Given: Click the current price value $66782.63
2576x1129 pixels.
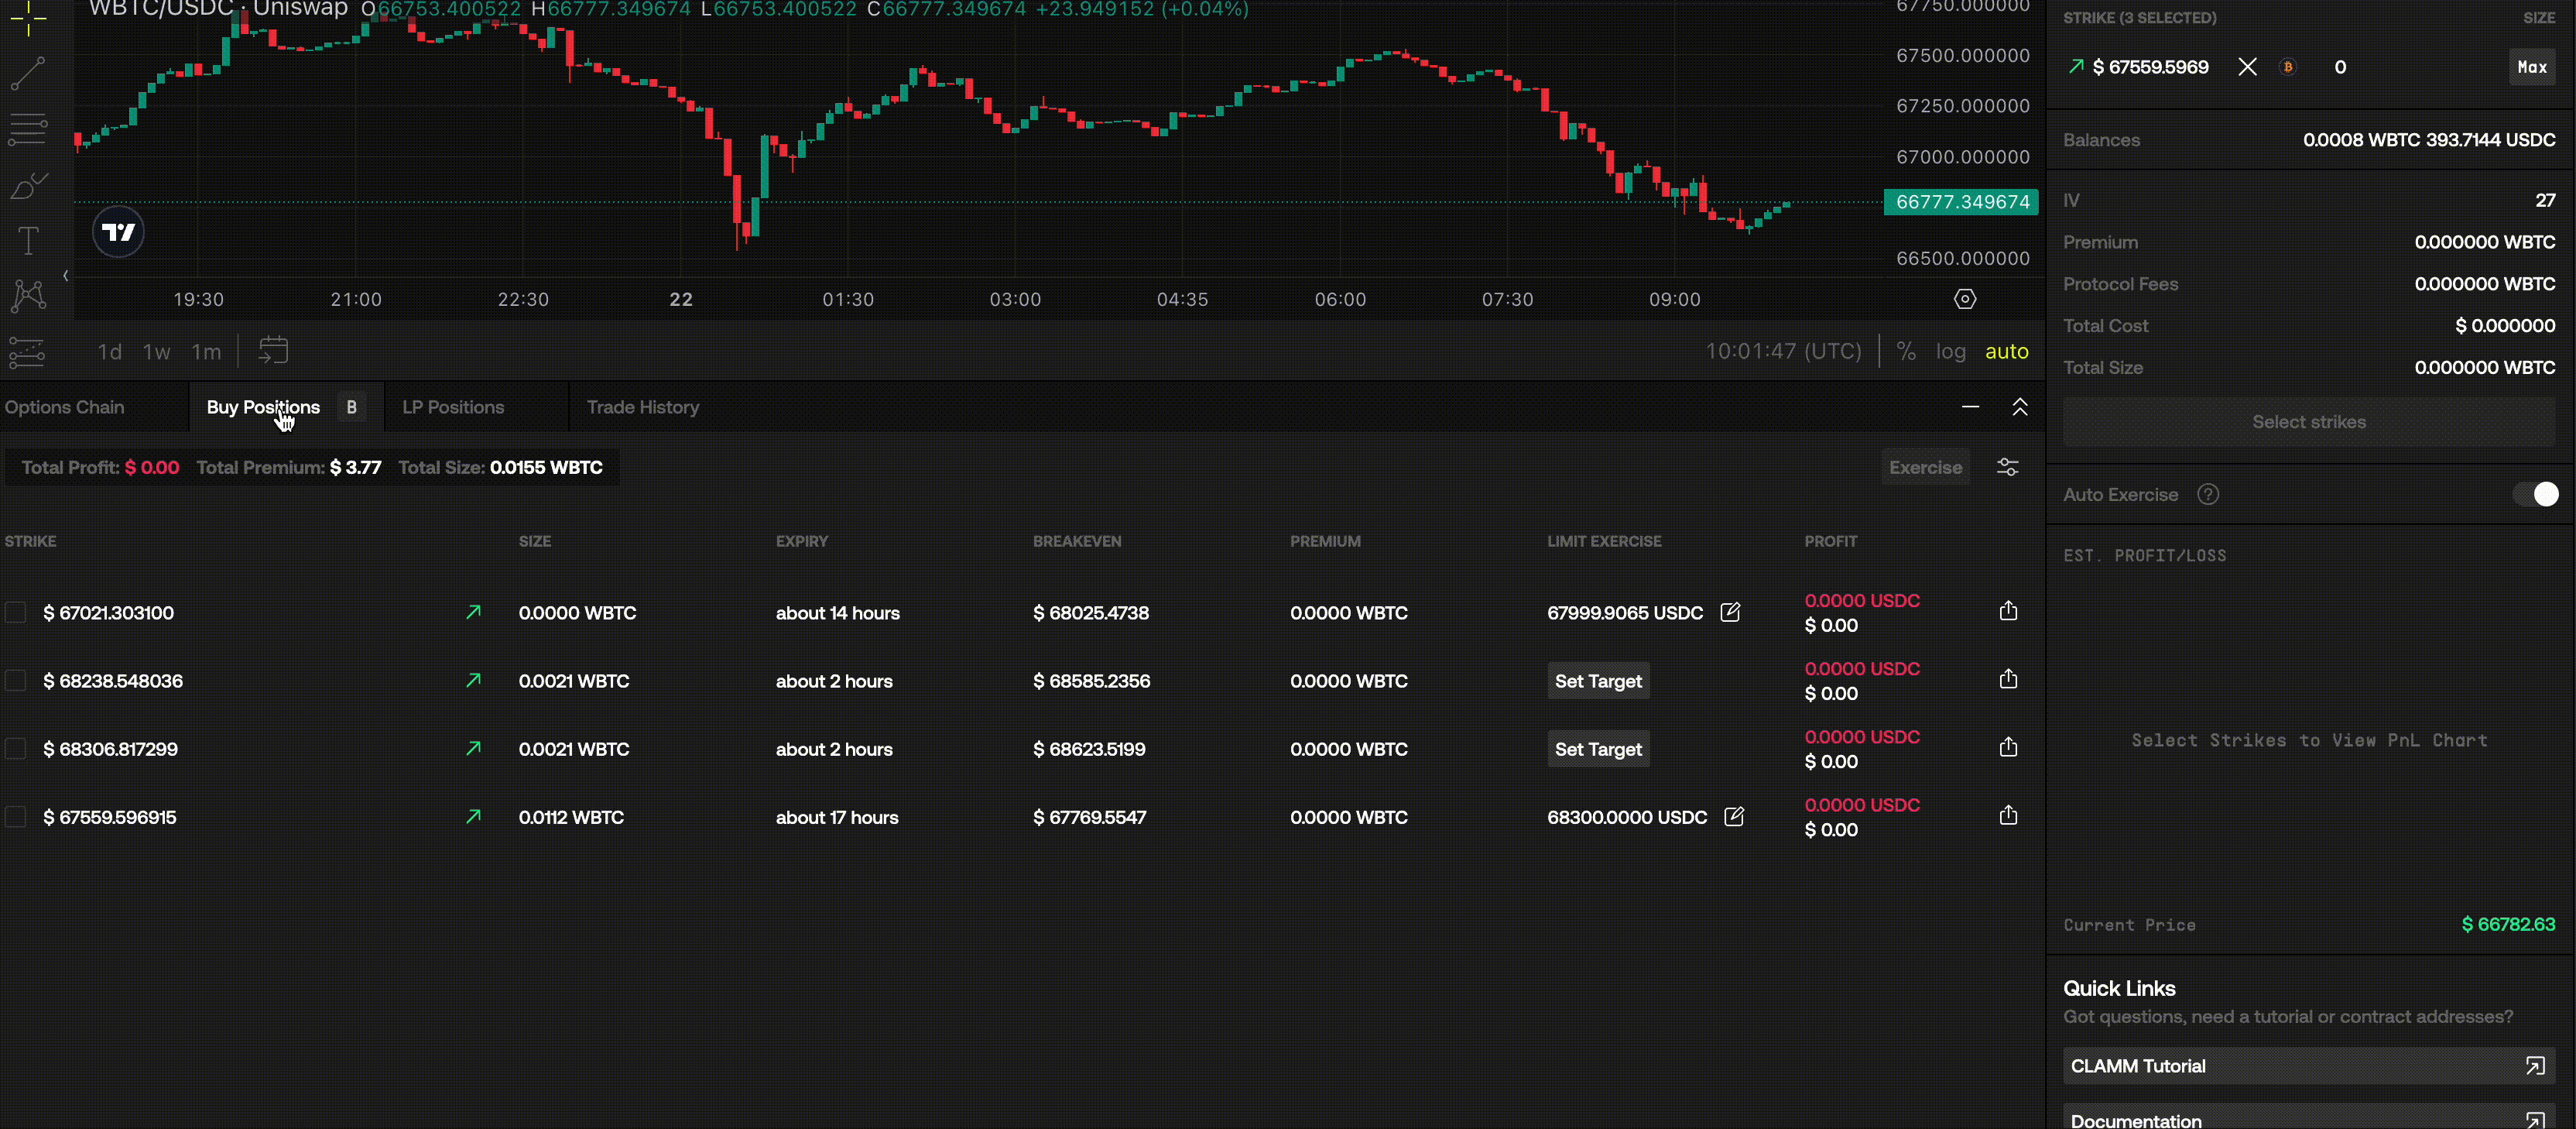Looking at the screenshot, I should (2508, 924).
